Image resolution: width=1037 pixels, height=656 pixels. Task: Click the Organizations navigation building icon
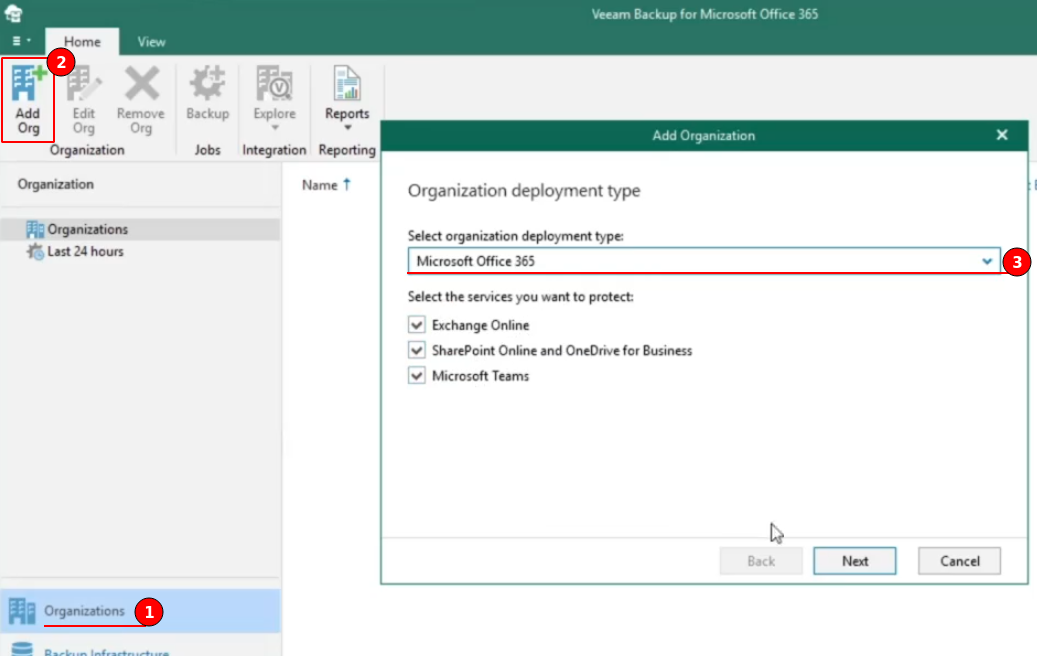pyautogui.click(x=22, y=611)
